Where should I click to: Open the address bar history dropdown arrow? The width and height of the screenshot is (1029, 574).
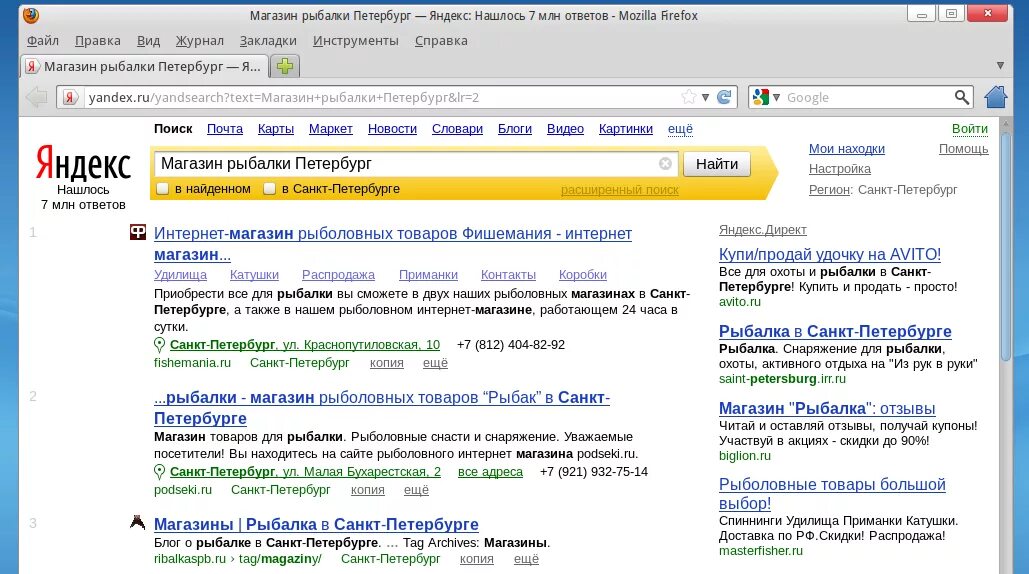(705, 98)
